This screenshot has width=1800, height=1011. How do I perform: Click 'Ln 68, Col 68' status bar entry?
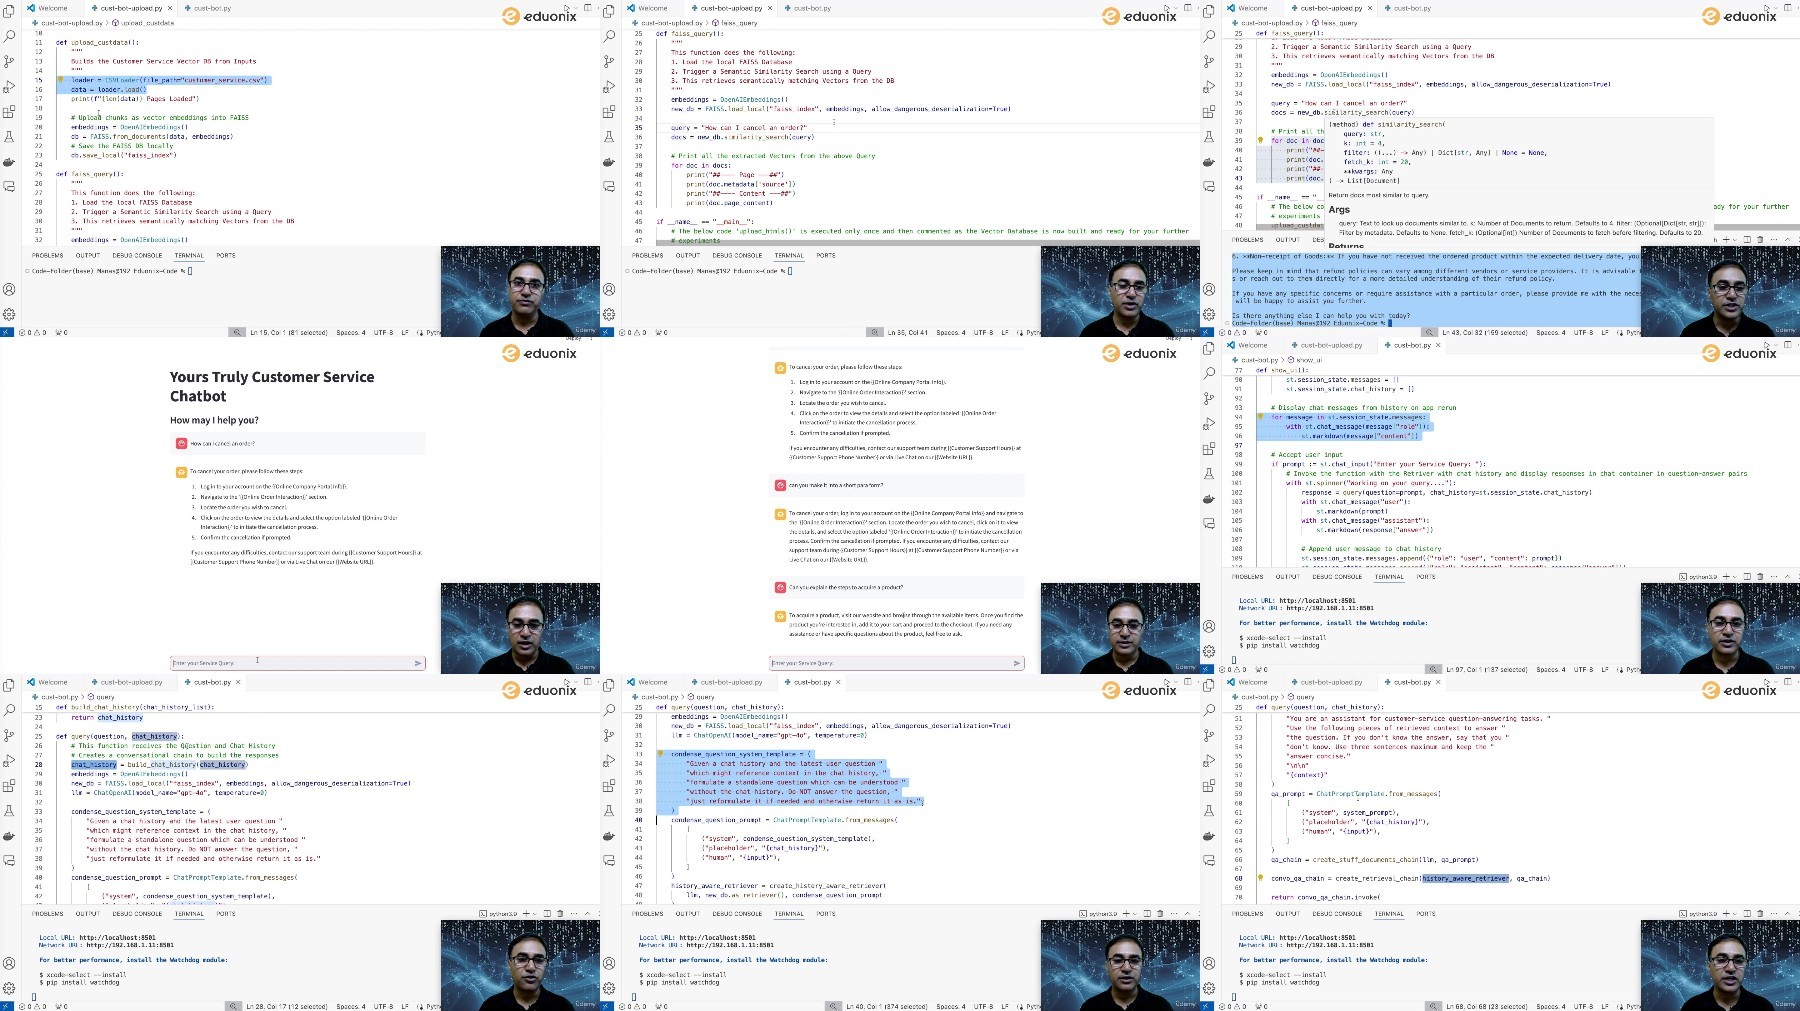coord(1488,1006)
